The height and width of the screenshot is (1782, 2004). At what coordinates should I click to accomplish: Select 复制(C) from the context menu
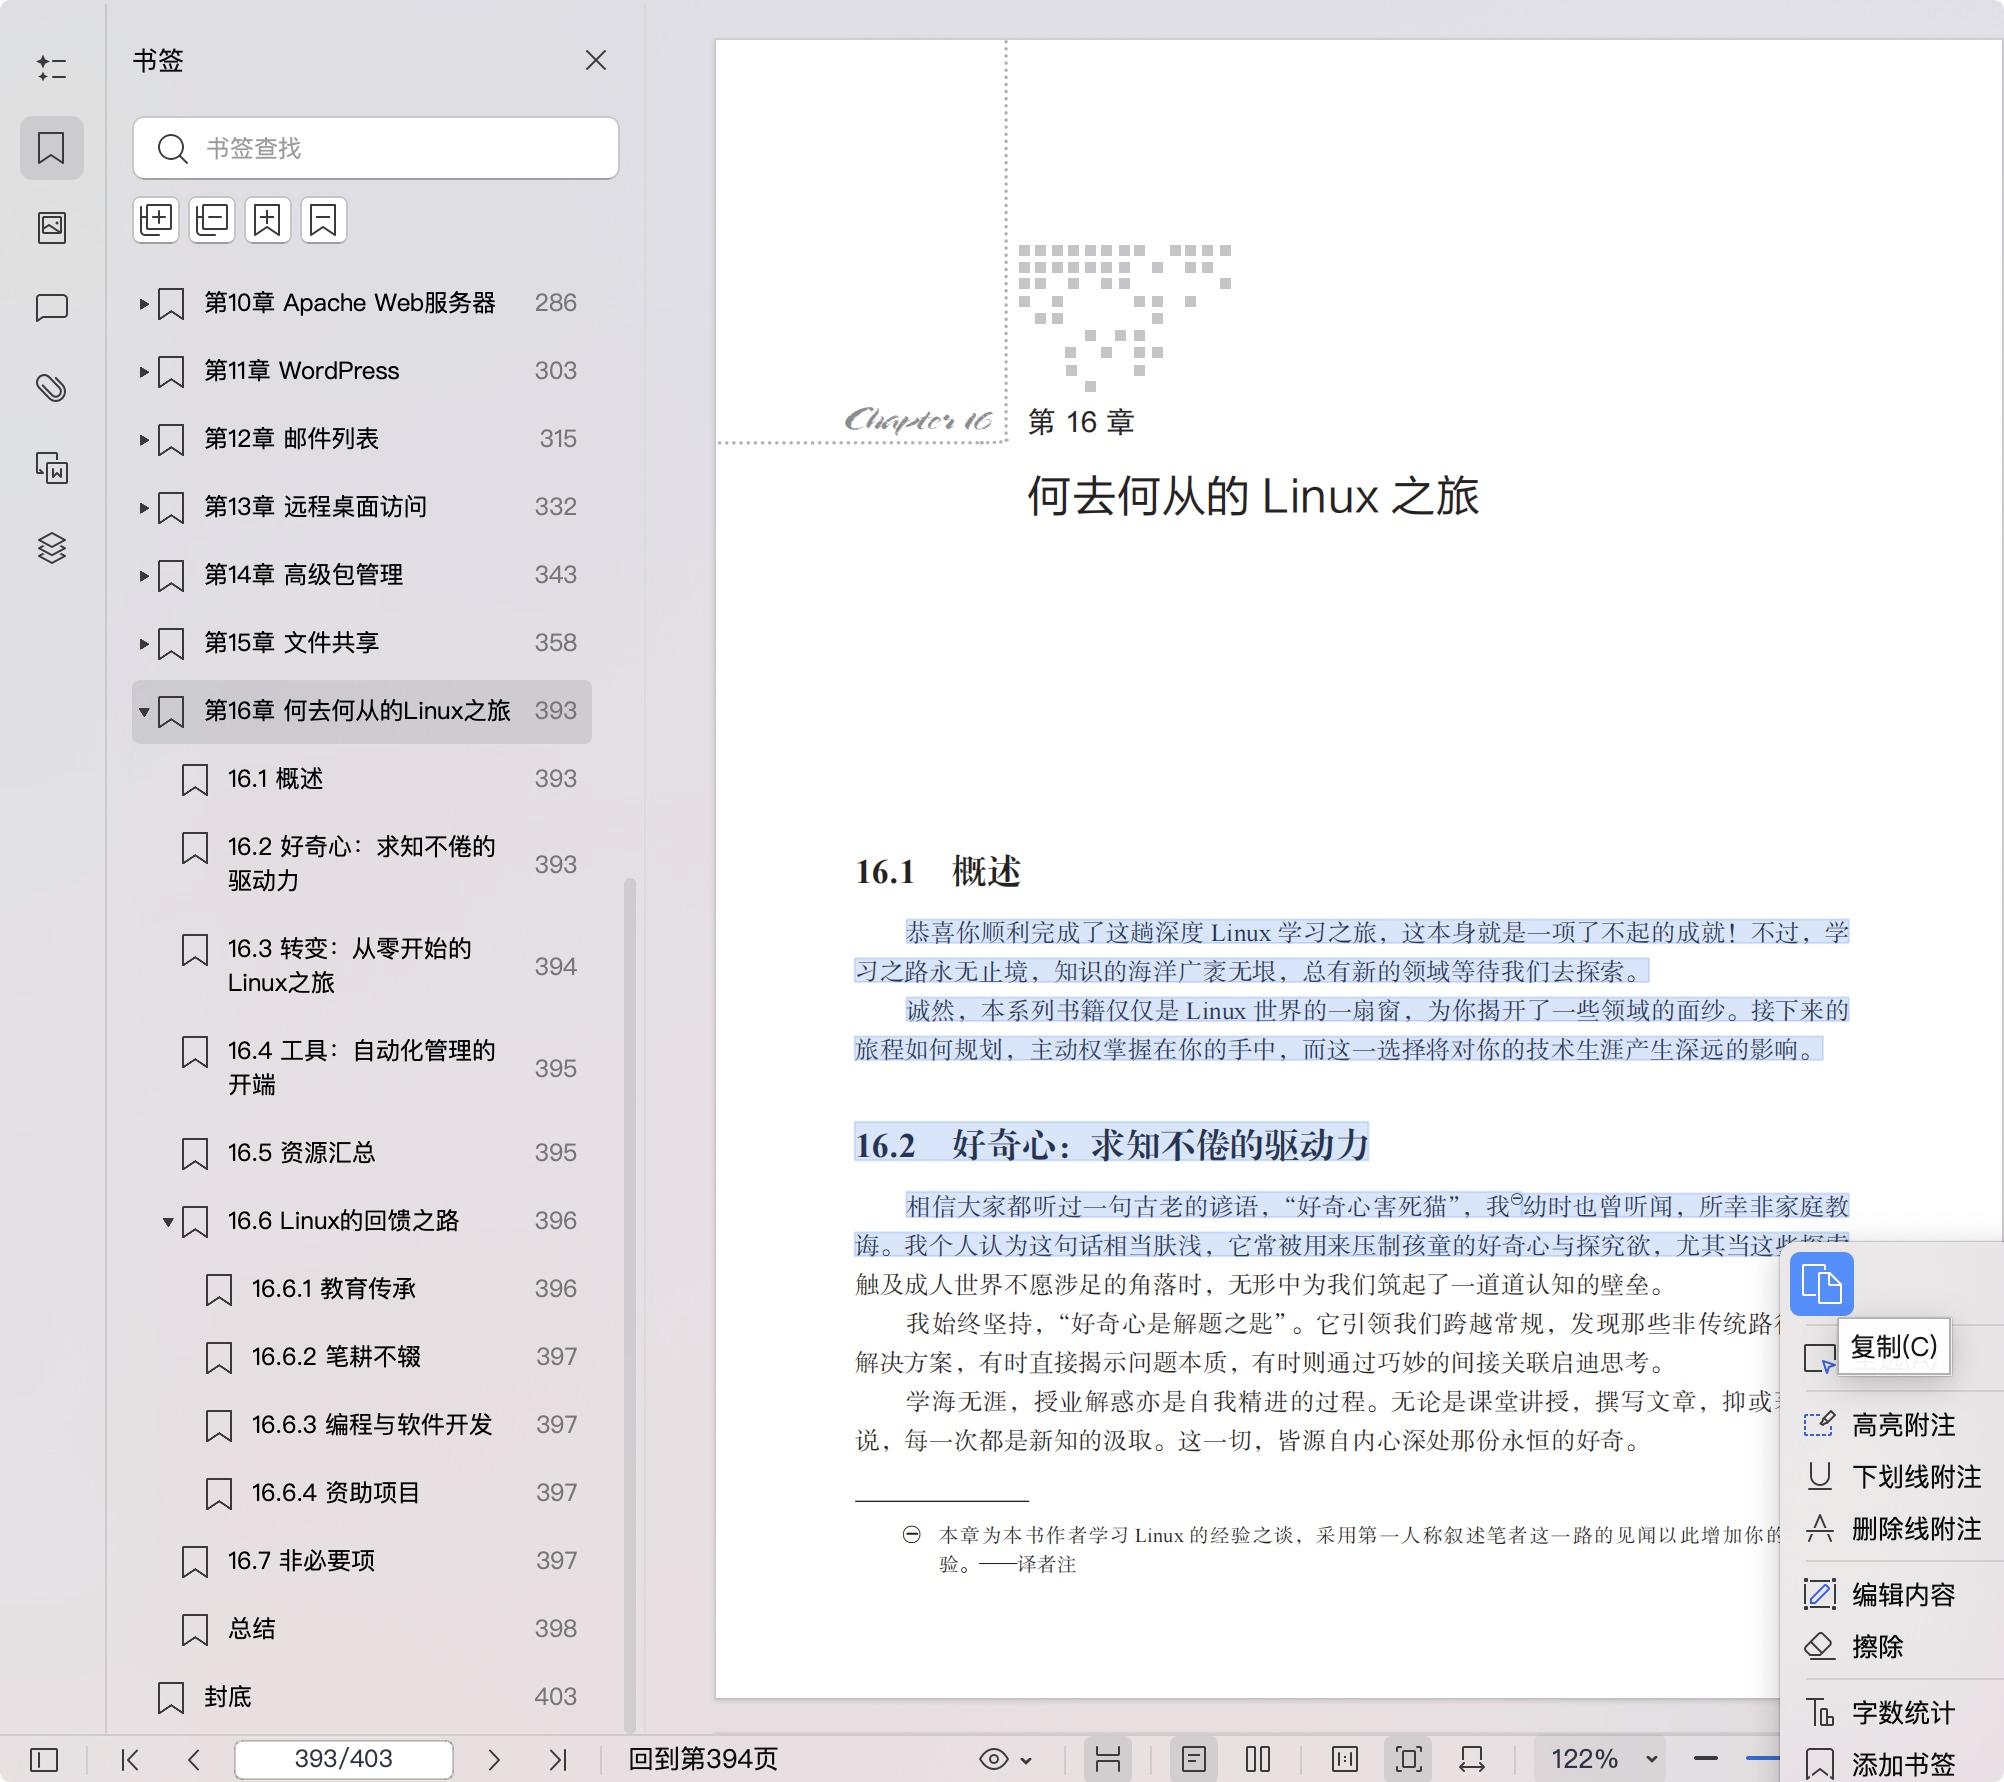click(1896, 1348)
